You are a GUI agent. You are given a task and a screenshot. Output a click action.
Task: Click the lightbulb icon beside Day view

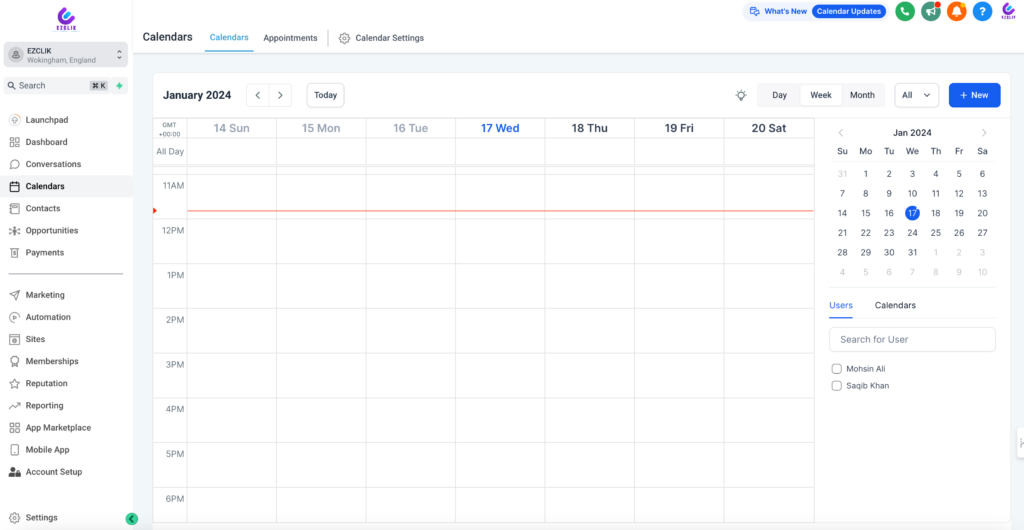741,95
